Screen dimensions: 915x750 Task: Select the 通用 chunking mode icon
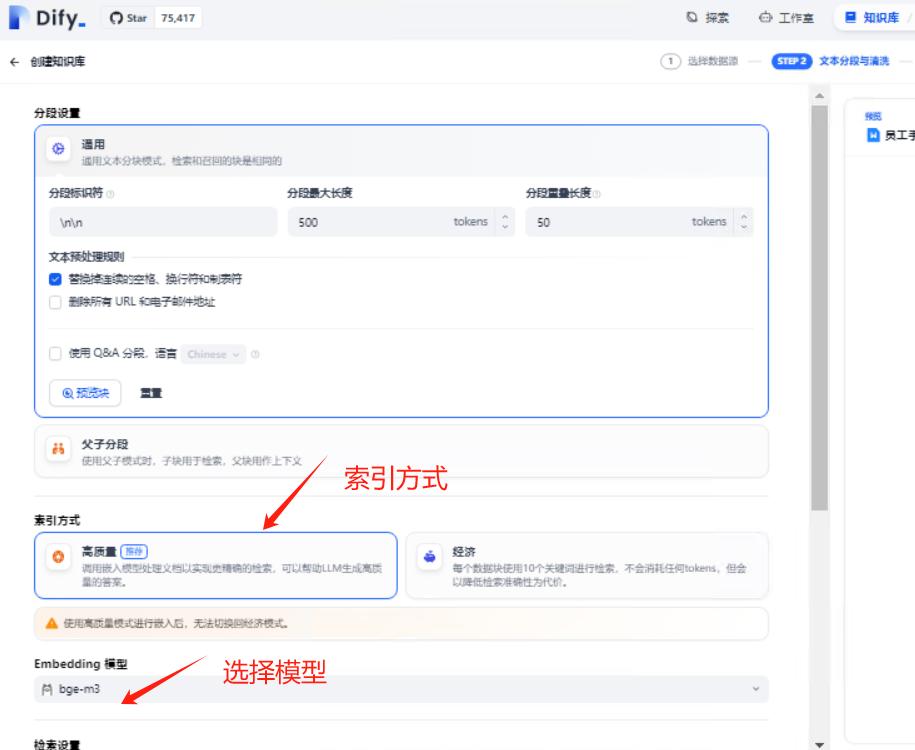[x=58, y=149]
